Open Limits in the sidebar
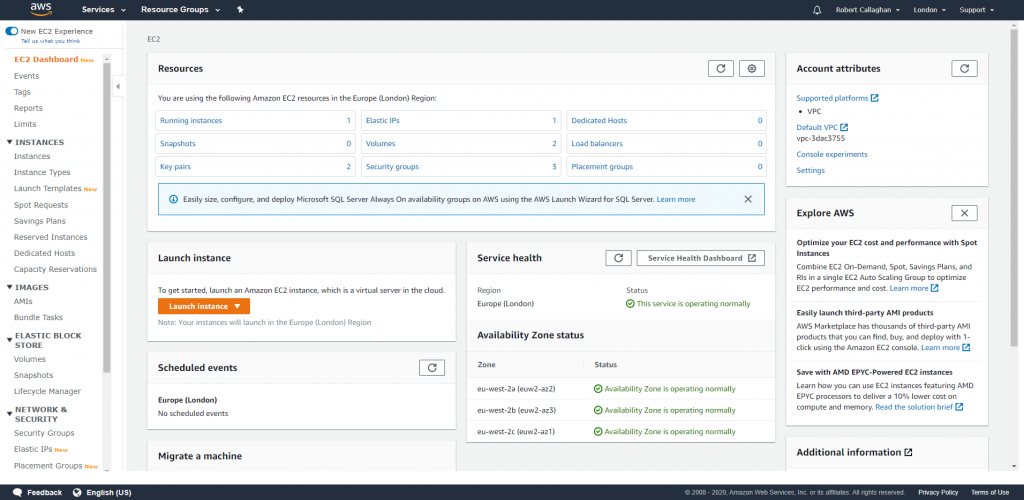Viewport: 1024px width, 500px height. click(25, 124)
